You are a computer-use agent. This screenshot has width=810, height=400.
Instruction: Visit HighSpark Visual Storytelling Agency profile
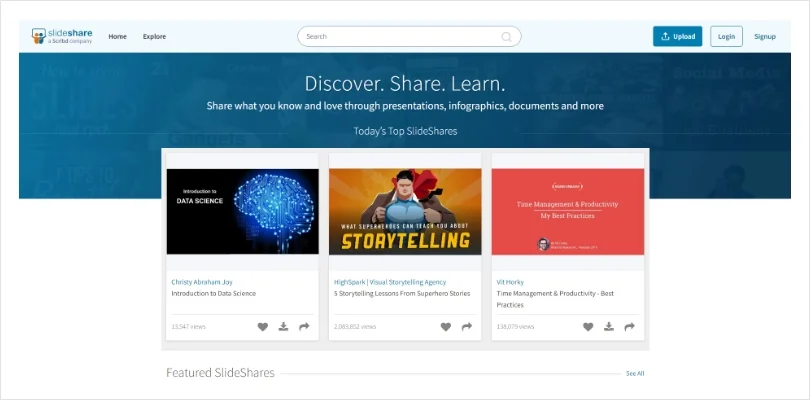tap(390, 282)
